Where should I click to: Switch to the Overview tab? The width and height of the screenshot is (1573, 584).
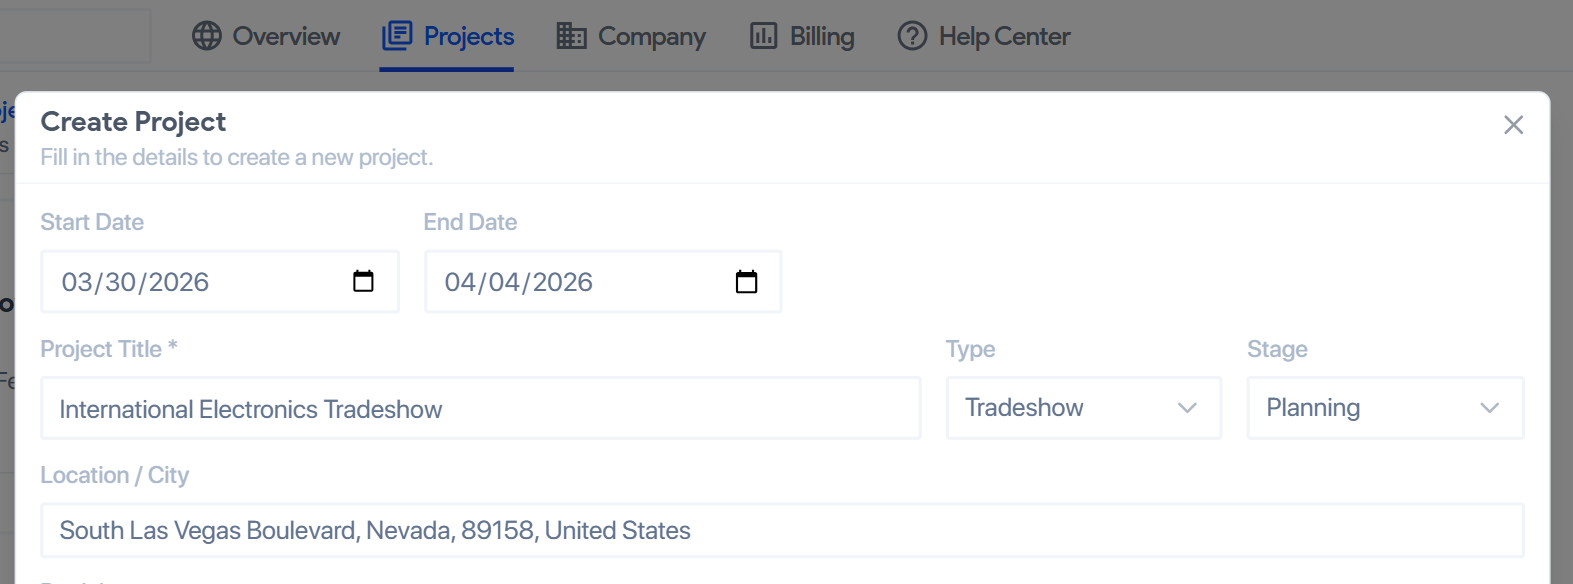point(286,35)
